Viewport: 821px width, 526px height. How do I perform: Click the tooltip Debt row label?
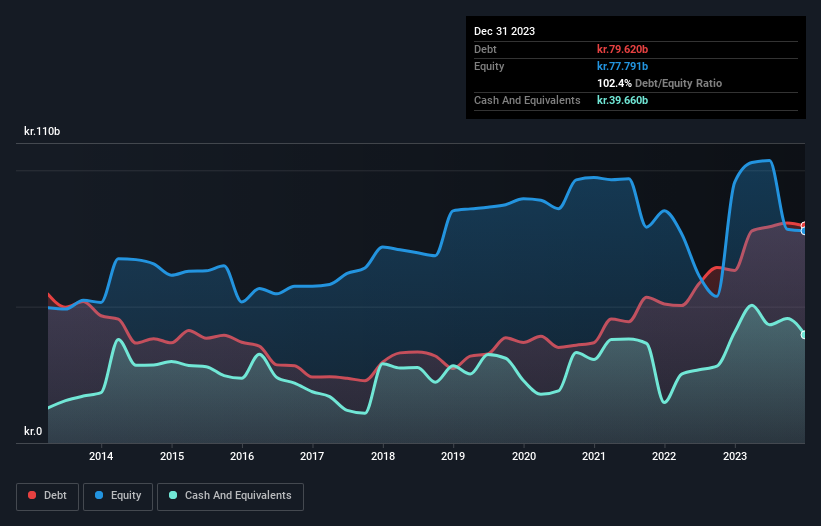(485, 49)
